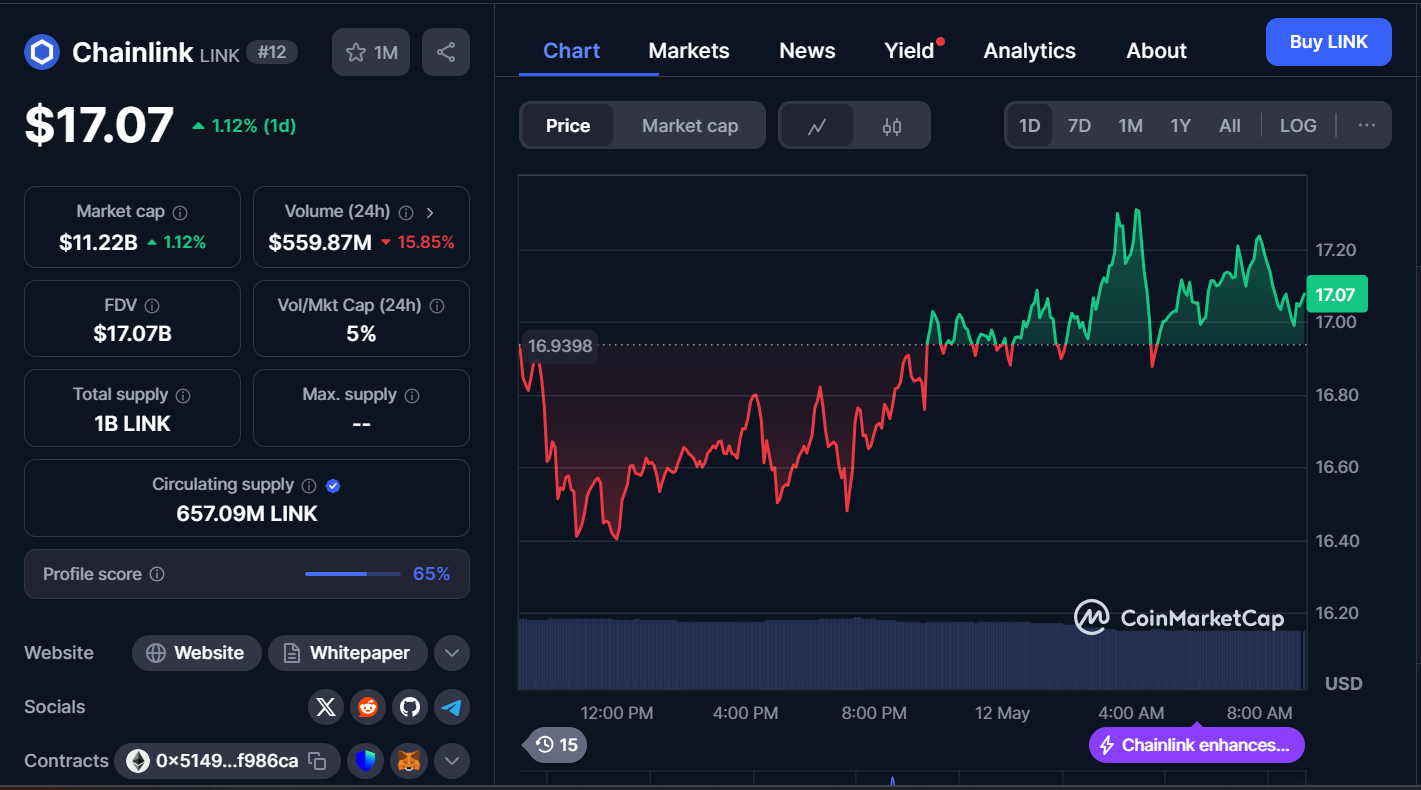The height and width of the screenshot is (790, 1421).
Task: Set chart range to 1Y
Action: [x=1180, y=126]
